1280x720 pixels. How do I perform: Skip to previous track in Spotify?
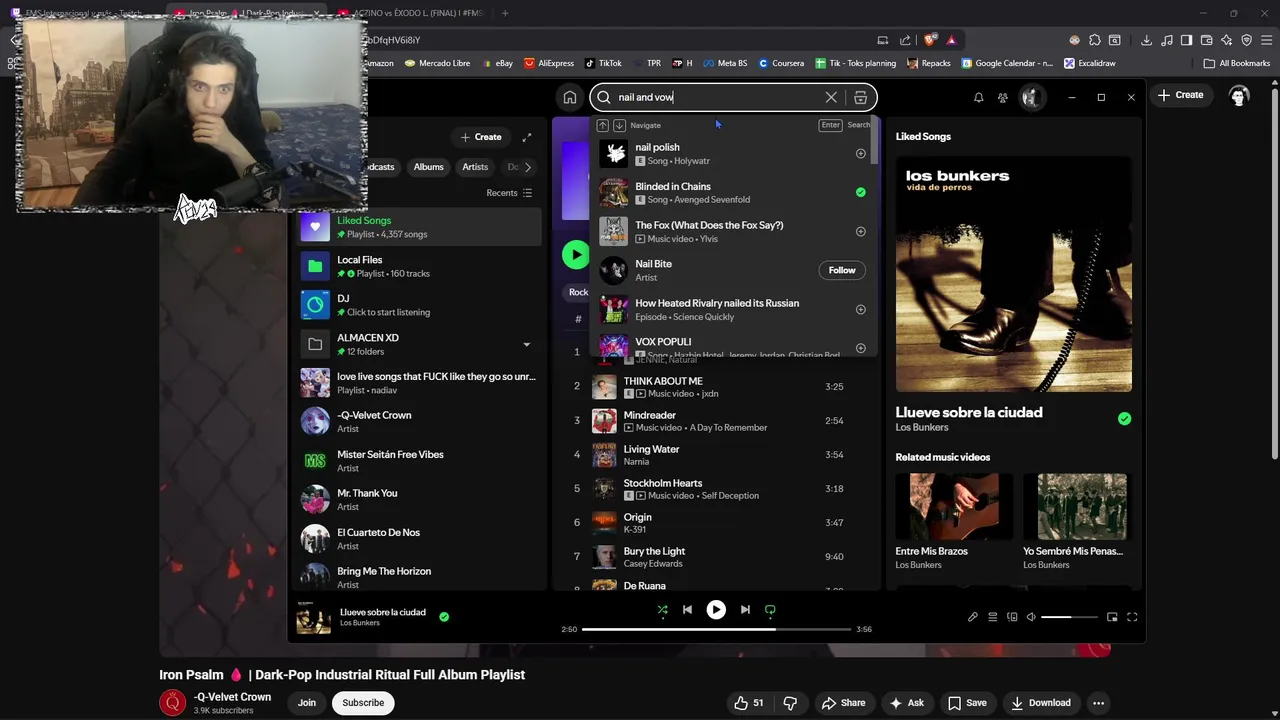[x=687, y=609]
